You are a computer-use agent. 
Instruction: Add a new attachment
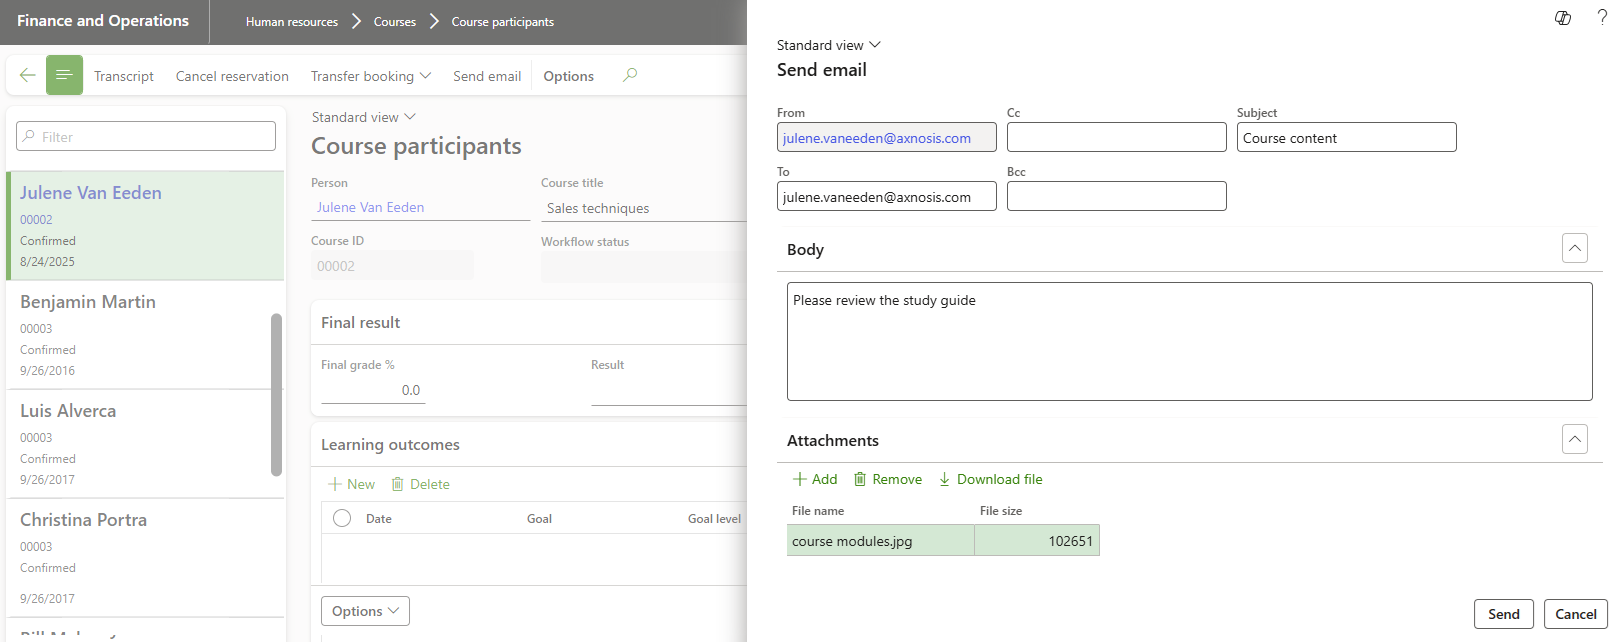click(815, 479)
